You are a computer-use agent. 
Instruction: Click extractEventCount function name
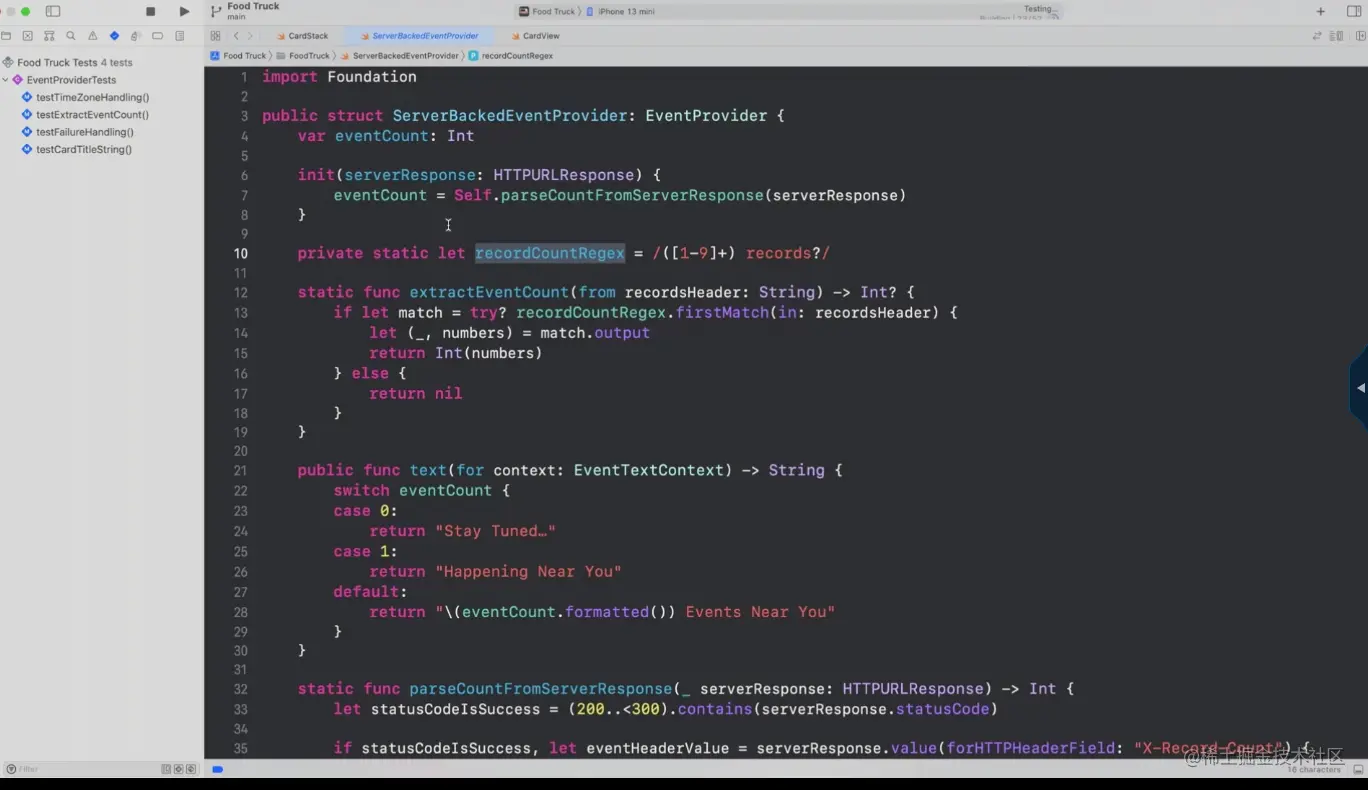(489, 293)
